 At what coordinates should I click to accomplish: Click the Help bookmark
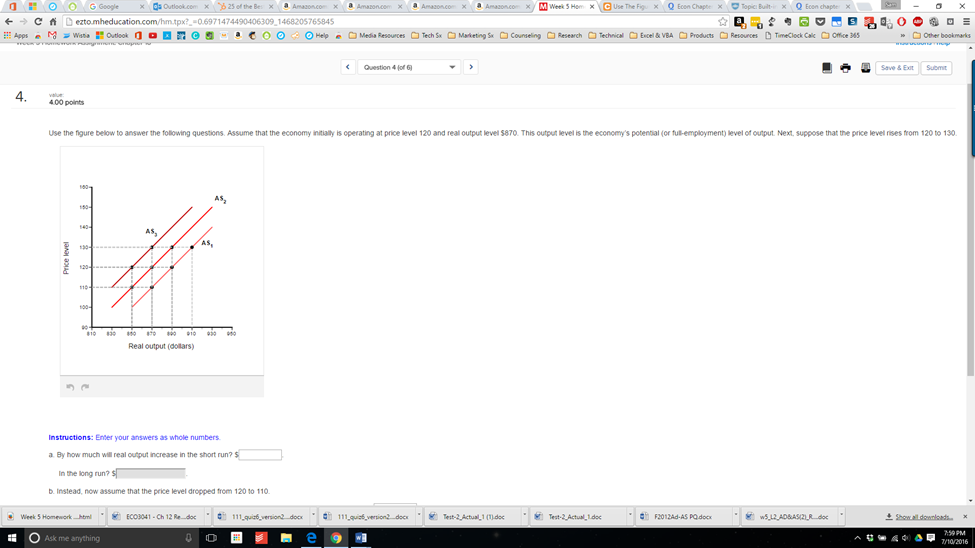317,35
